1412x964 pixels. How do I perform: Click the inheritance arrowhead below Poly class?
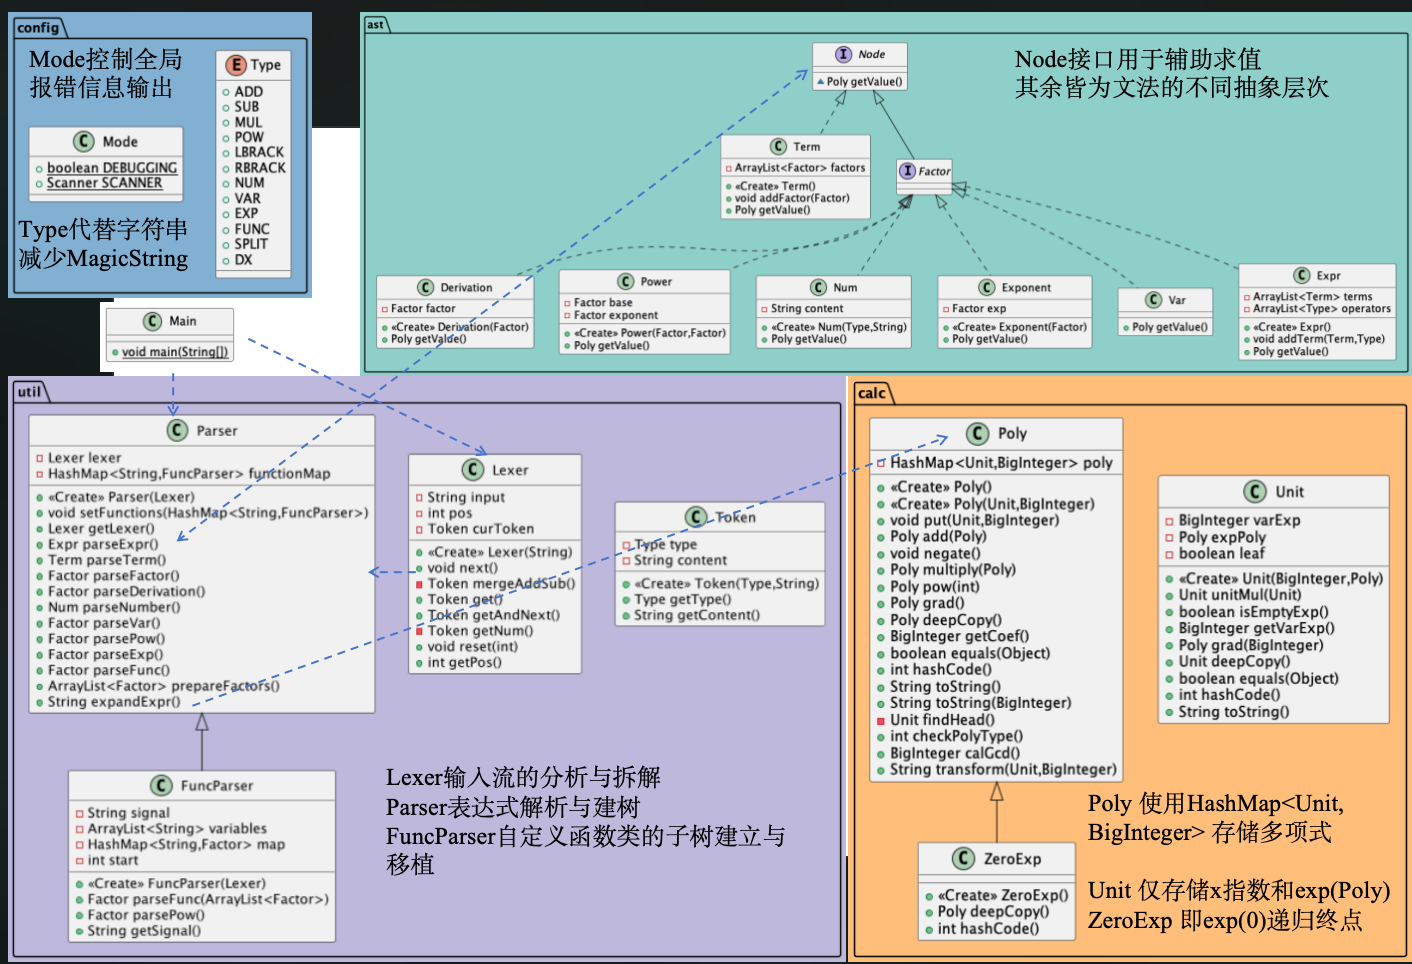coord(997,792)
